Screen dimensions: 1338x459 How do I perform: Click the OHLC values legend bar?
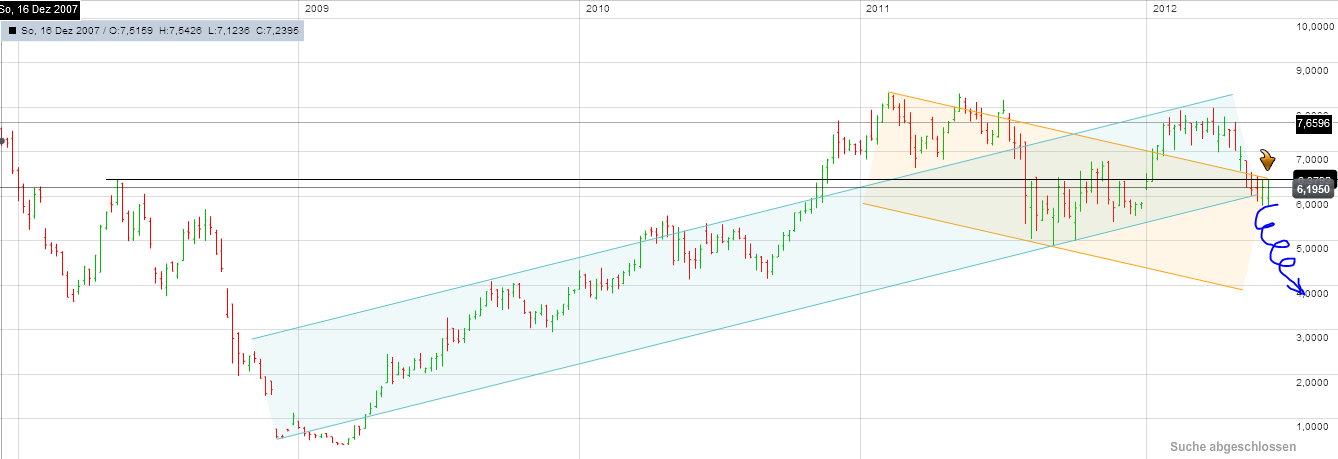(150, 31)
